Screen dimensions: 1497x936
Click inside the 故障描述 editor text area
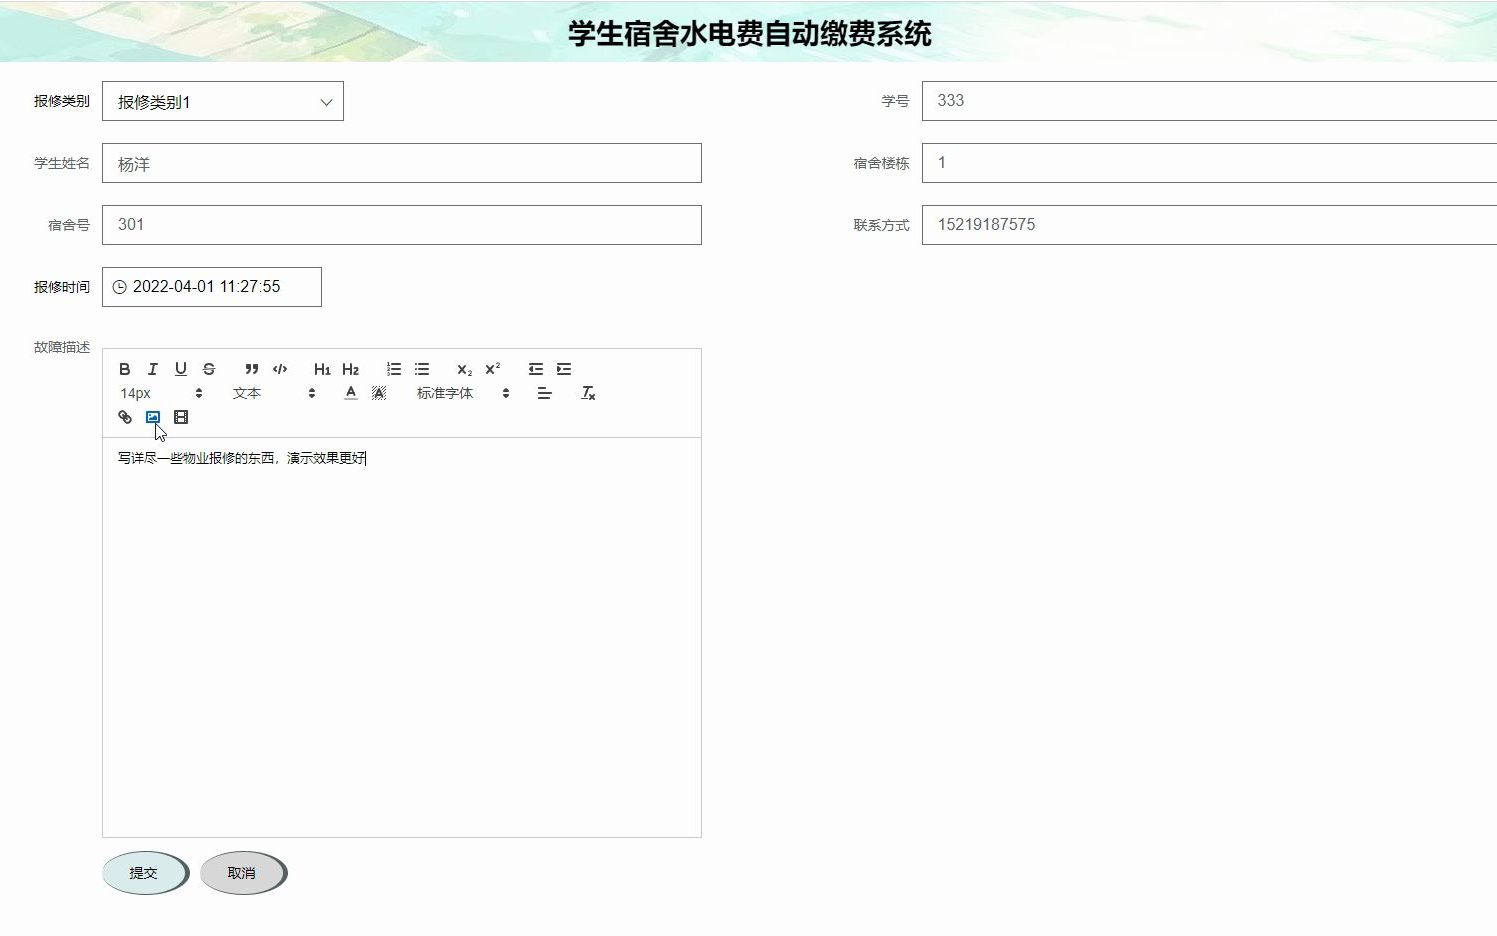click(x=402, y=638)
